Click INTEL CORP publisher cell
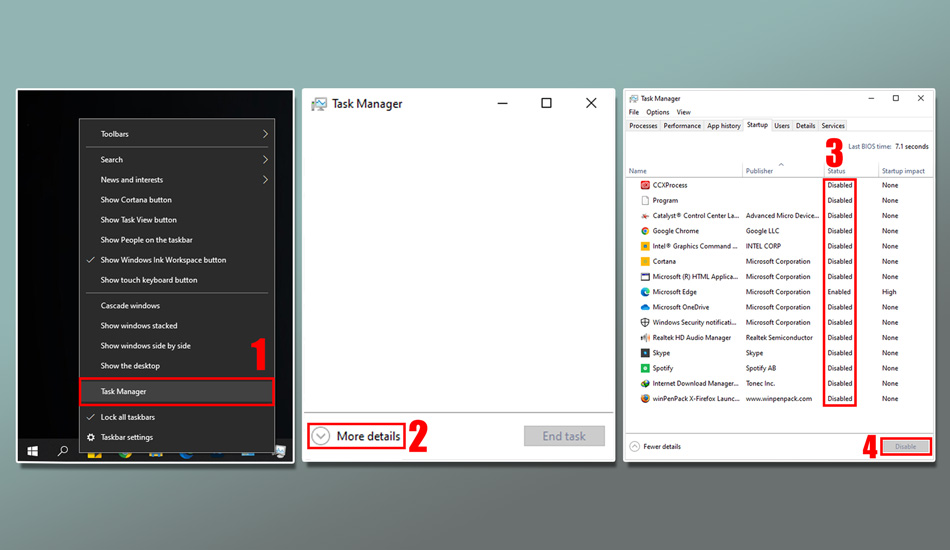Image resolution: width=950 pixels, height=550 pixels. pyautogui.click(x=763, y=246)
